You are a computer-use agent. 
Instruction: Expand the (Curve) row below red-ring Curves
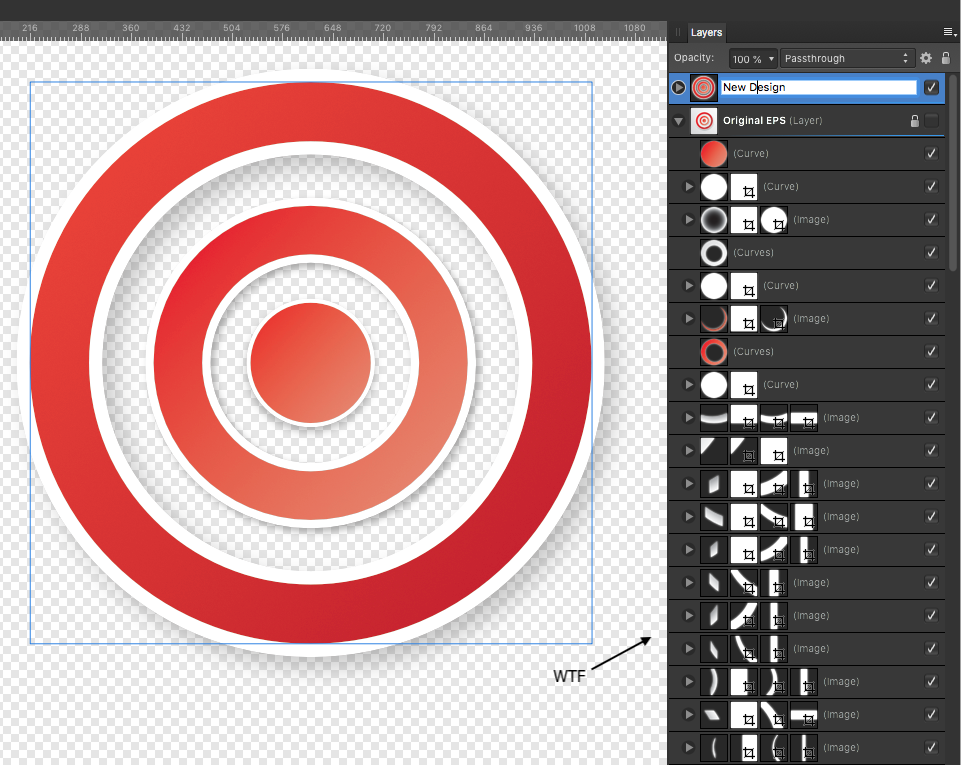tap(689, 384)
